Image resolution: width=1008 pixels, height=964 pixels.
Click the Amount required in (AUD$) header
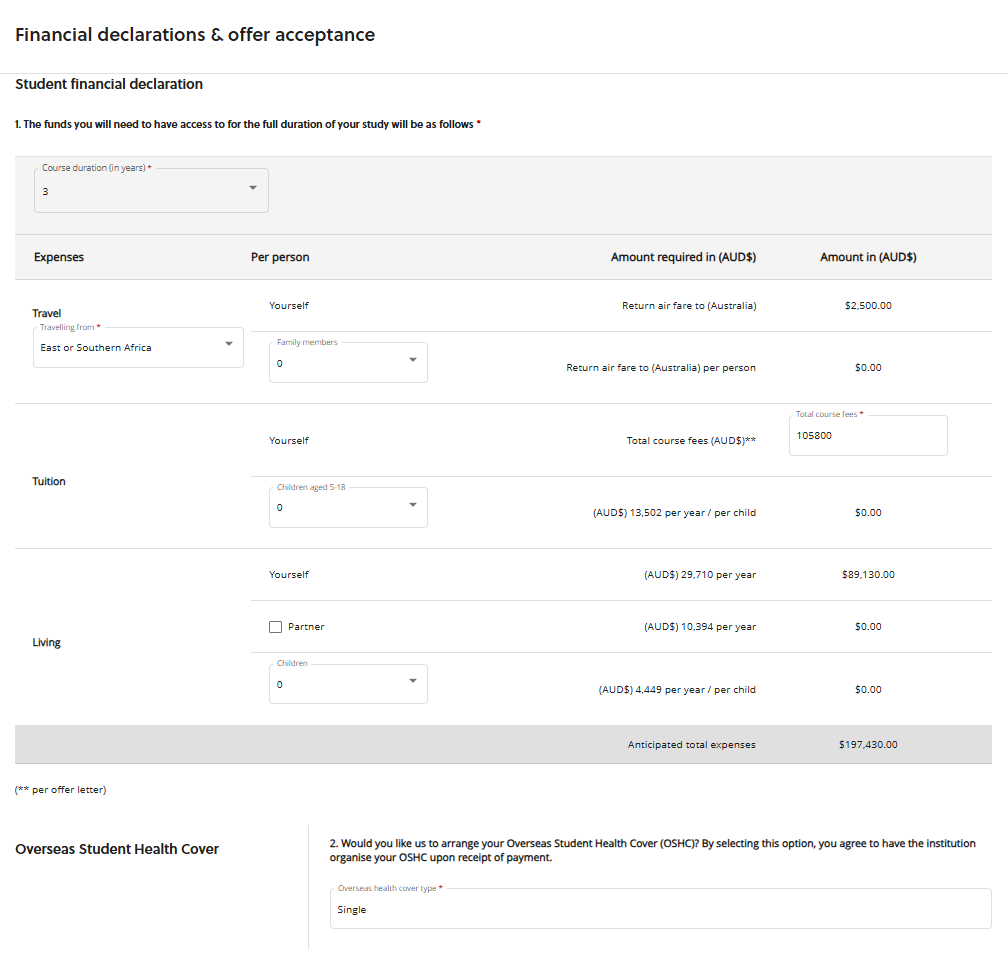(683, 257)
